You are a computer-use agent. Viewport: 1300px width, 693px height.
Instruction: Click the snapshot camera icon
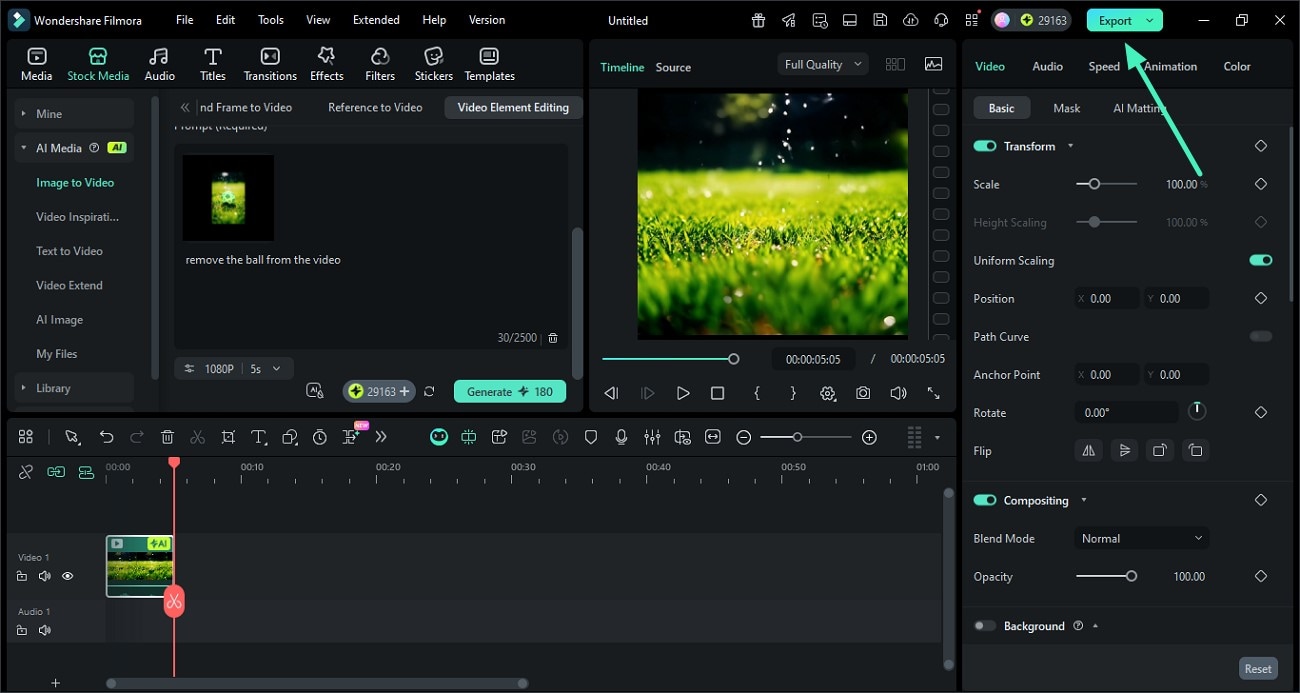pyautogui.click(x=863, y=394)
